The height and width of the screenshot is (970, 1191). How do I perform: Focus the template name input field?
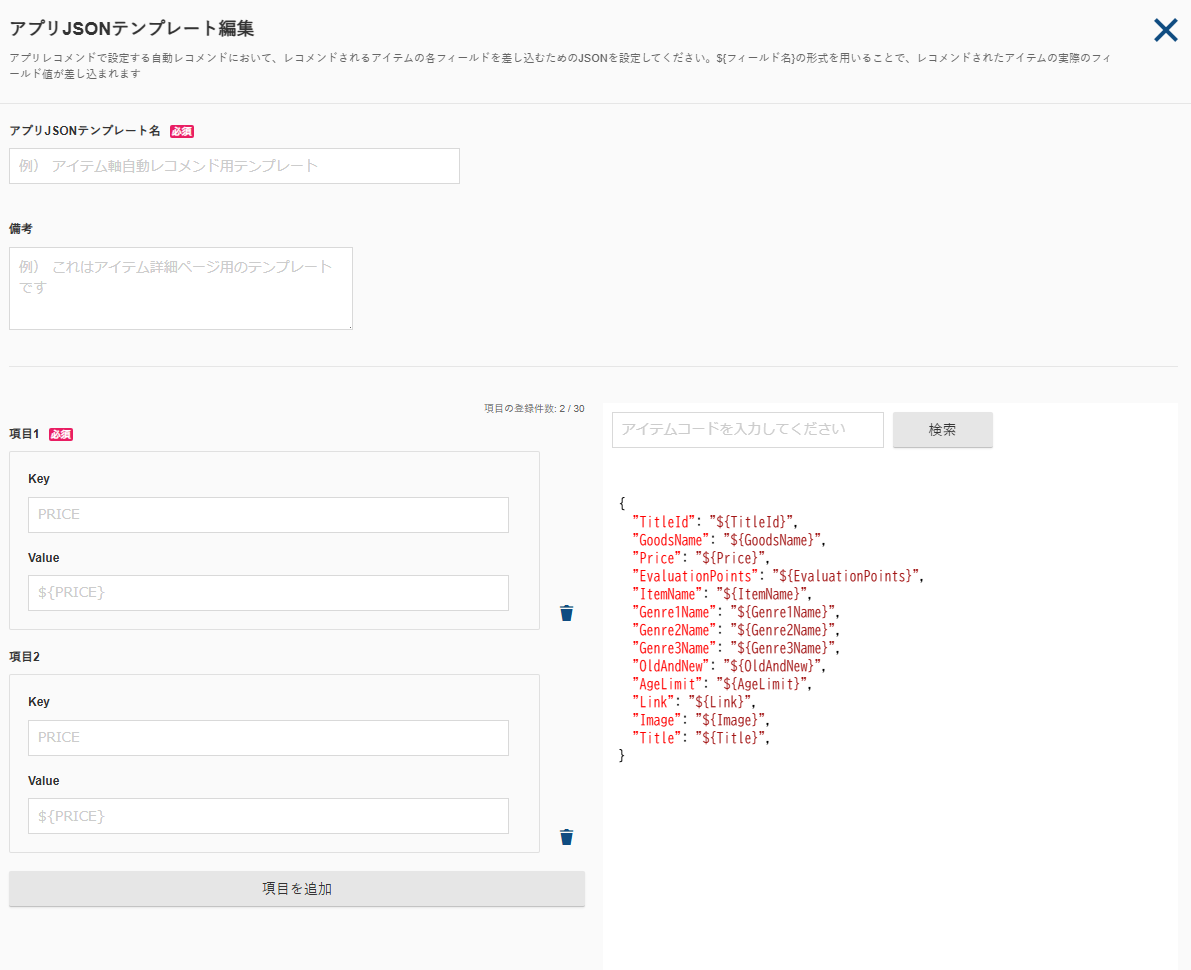[x=234, y=166]
